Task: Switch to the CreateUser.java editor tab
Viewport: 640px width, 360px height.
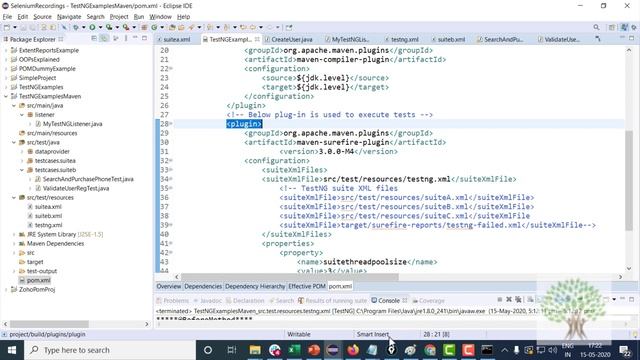Action: click(291, 40)
